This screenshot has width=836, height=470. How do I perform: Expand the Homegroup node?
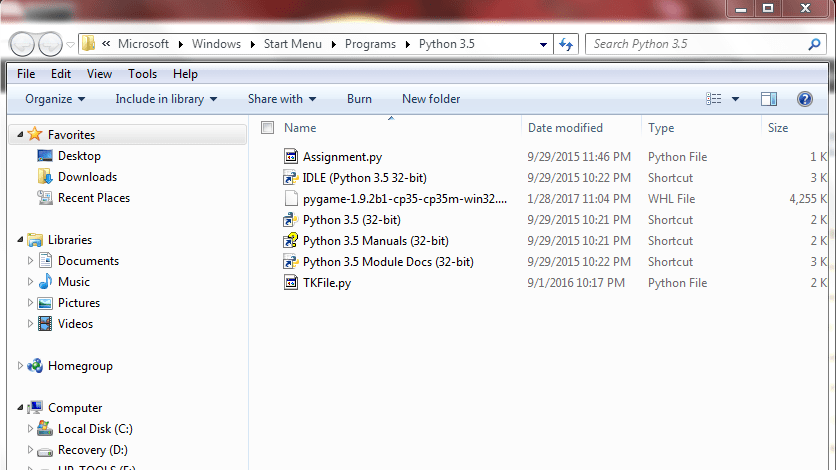tap(20, 366)
